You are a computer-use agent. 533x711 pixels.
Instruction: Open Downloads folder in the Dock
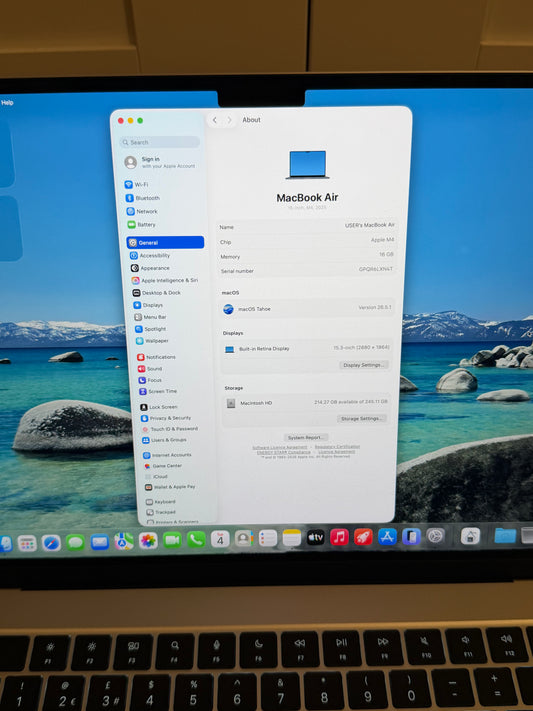505,536
